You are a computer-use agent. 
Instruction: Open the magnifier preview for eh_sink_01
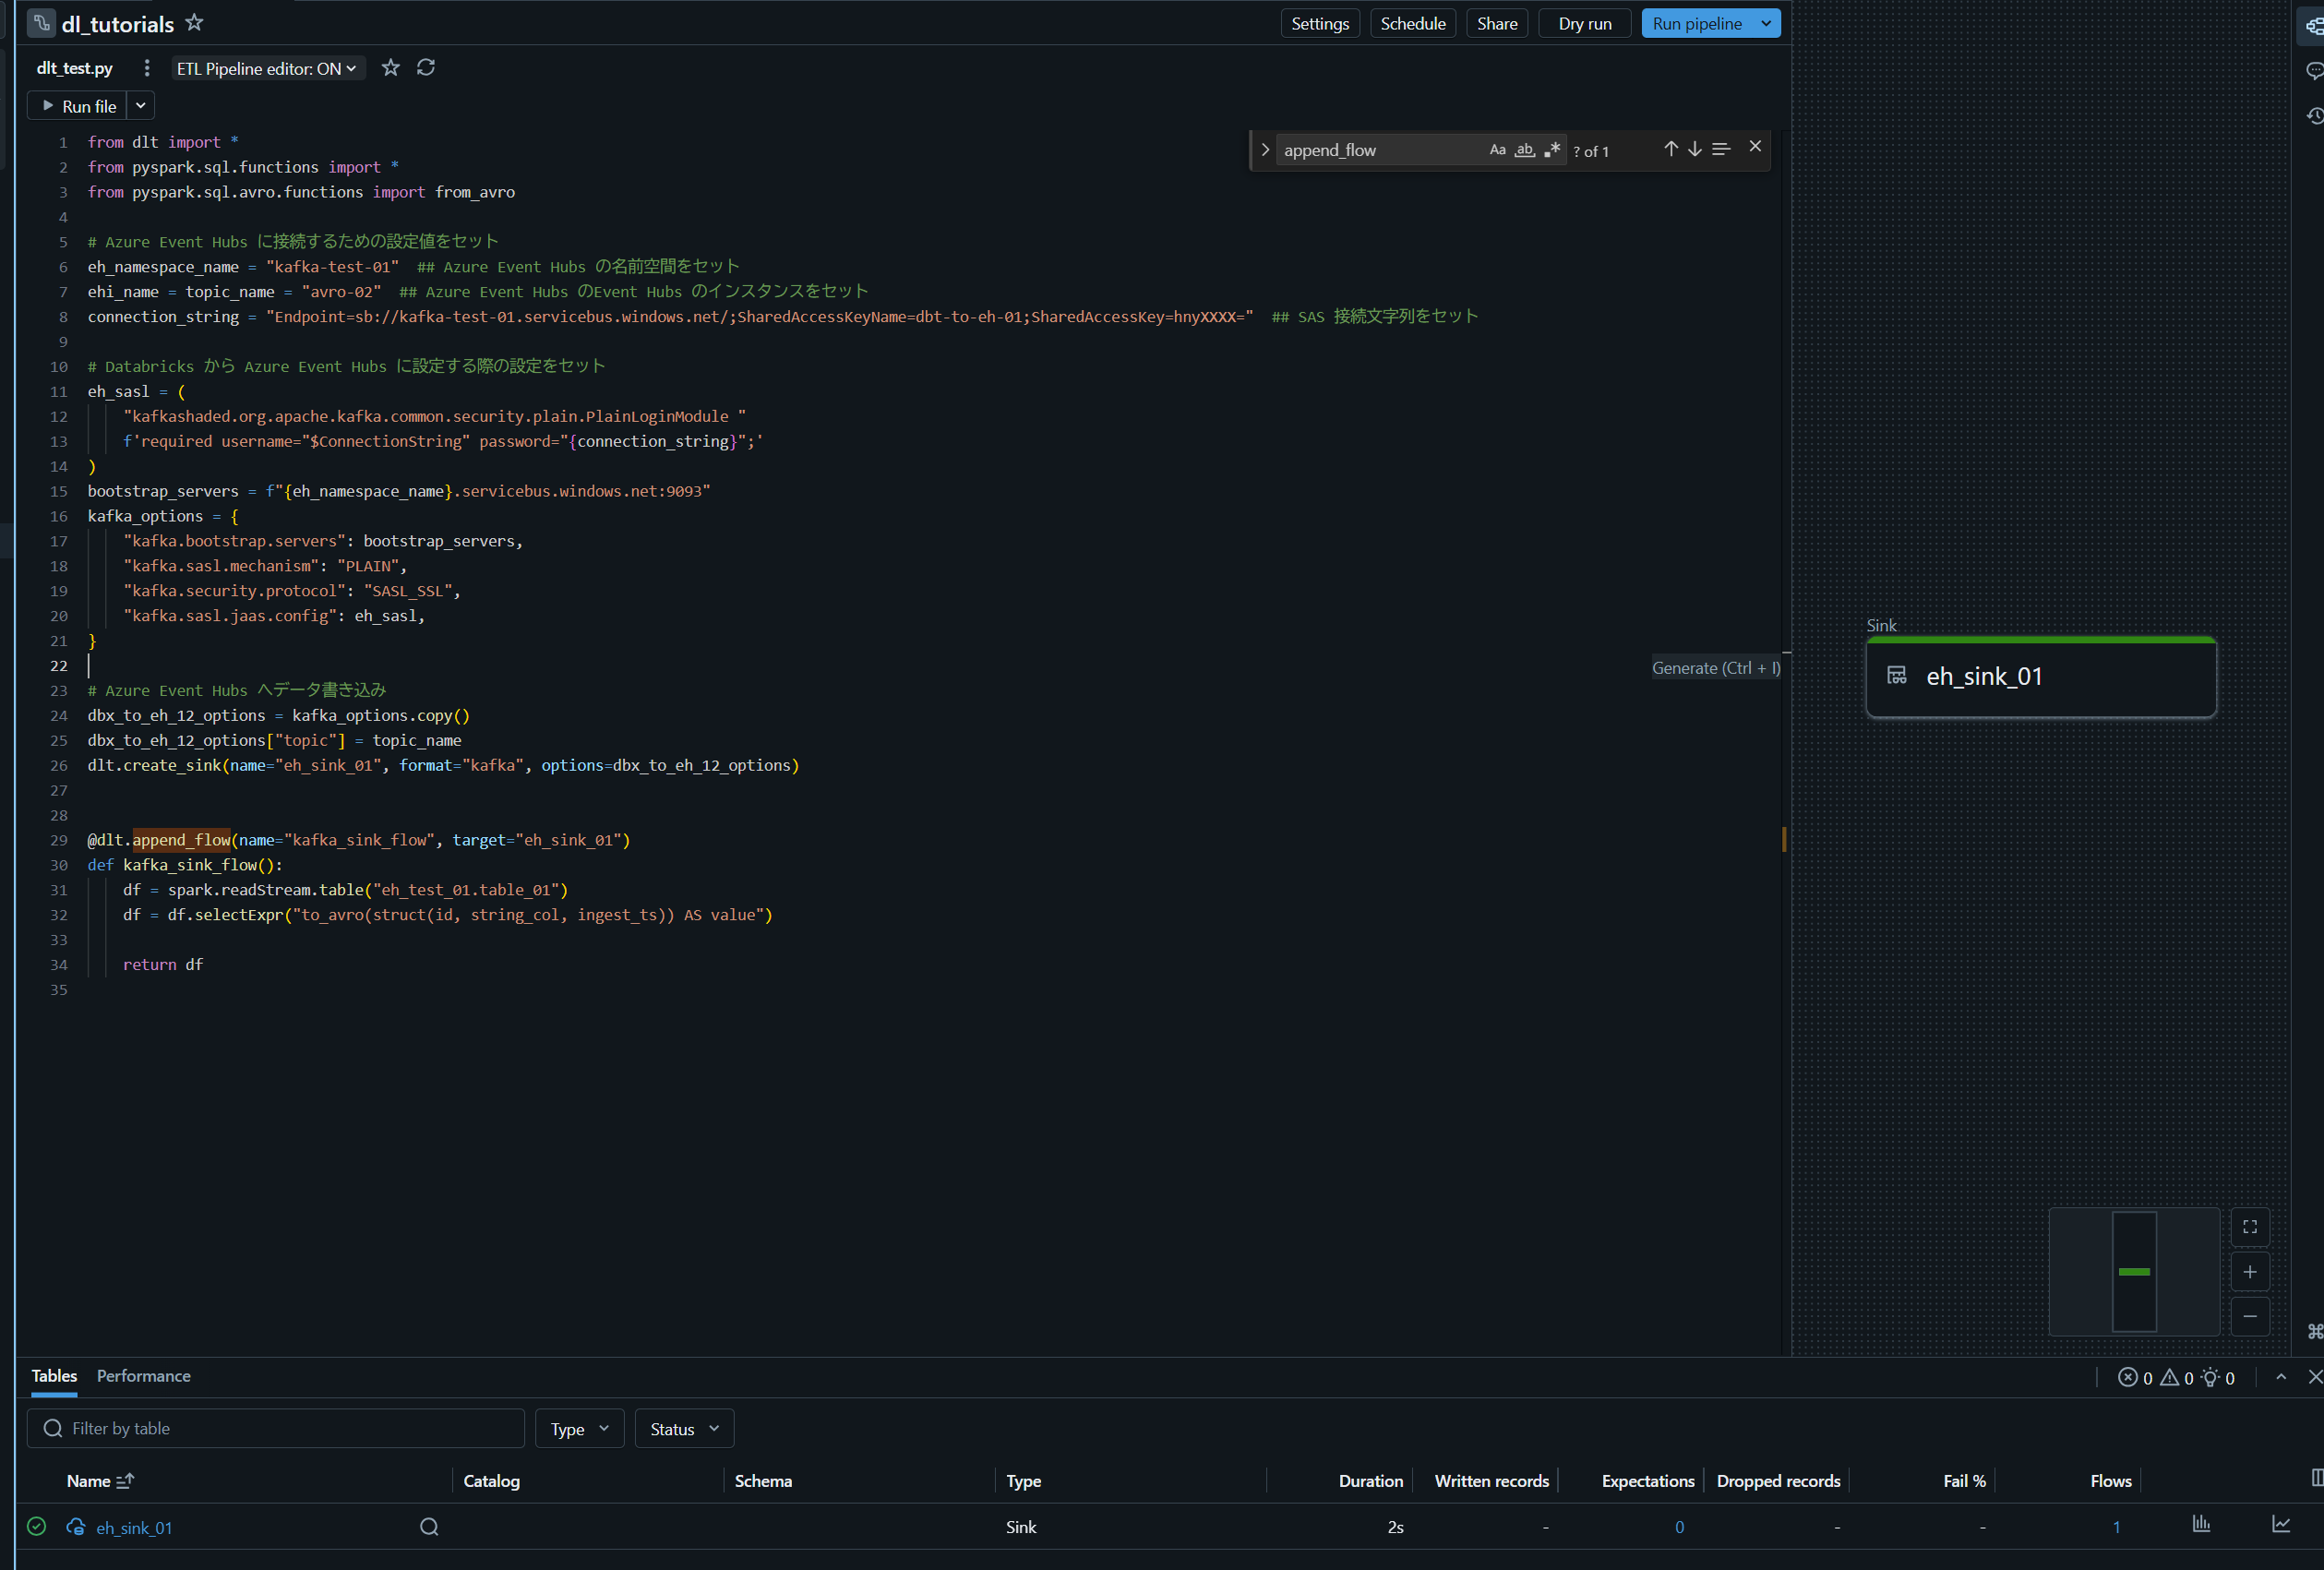point(429,1526)
